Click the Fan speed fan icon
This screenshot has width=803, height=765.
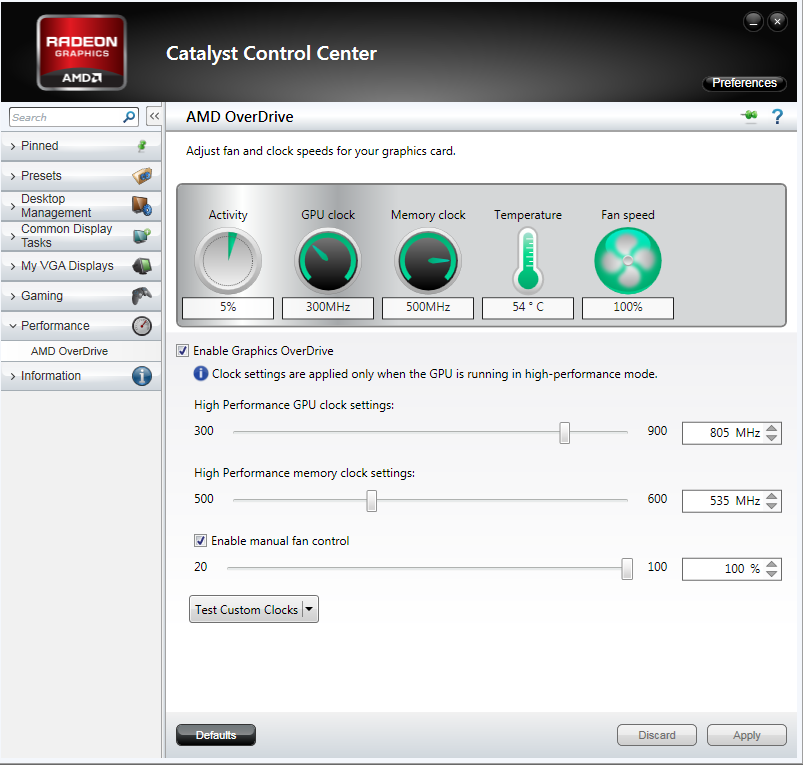pos(628,261)
